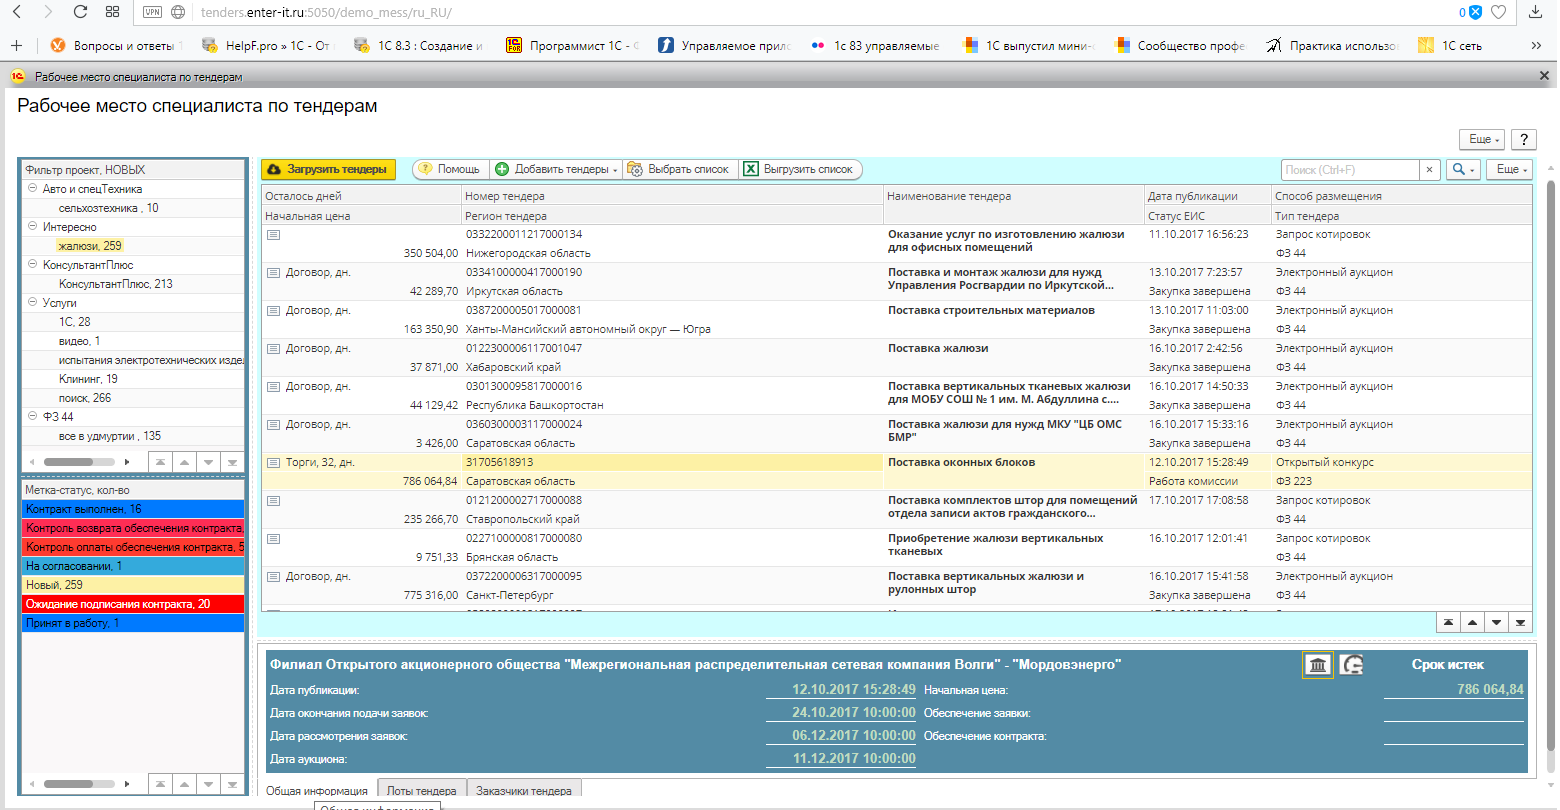This screenshot has width=1560, height=810.
Task: Click the clock icon beside the bank icon
Action: [x=1352, y=665]
